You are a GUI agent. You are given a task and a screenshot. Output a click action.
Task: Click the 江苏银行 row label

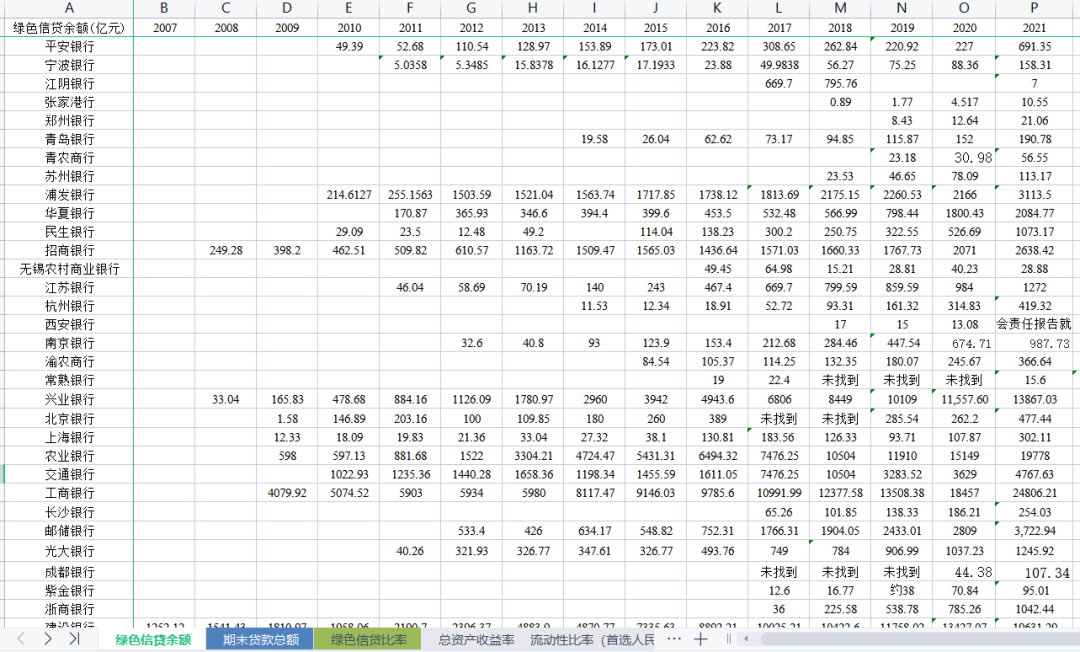69,288
